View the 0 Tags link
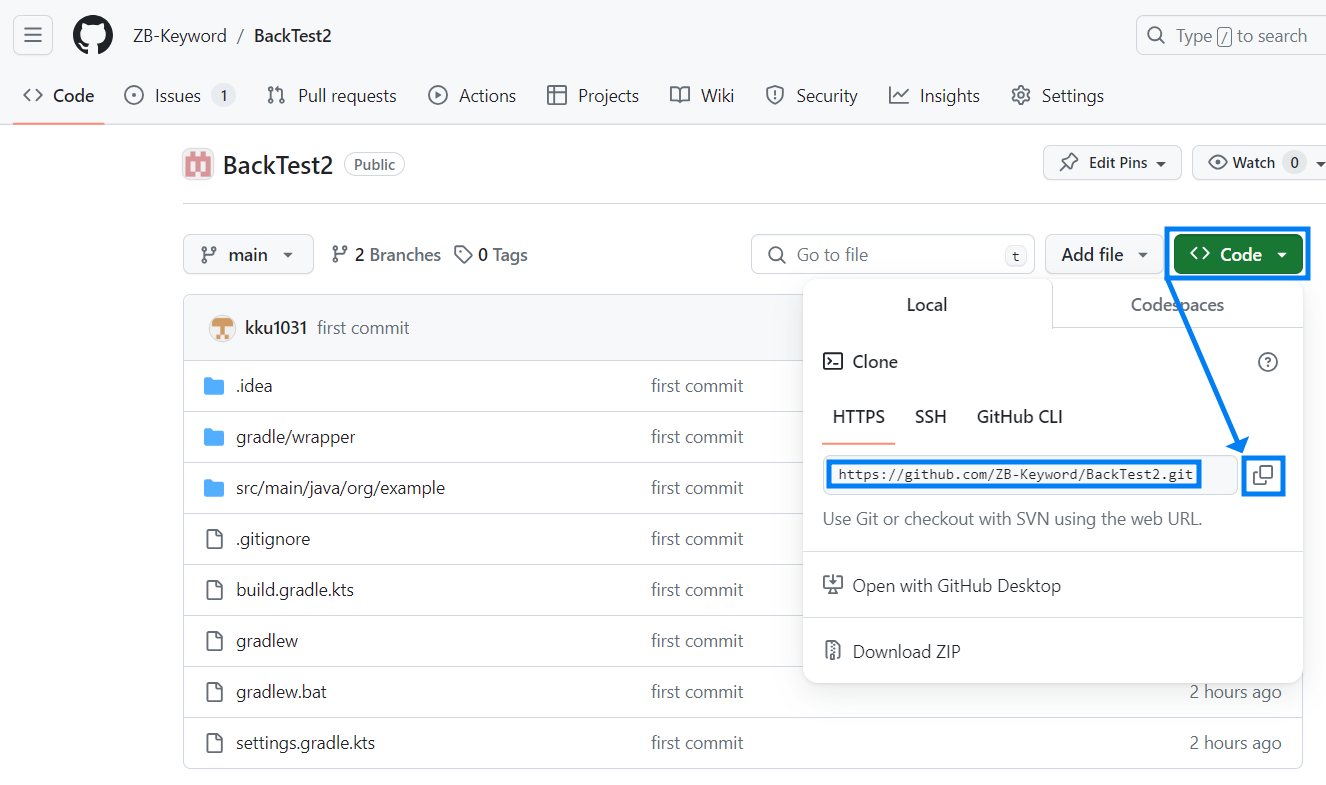This screenshot has height=785, width=1326. point(491,255)
